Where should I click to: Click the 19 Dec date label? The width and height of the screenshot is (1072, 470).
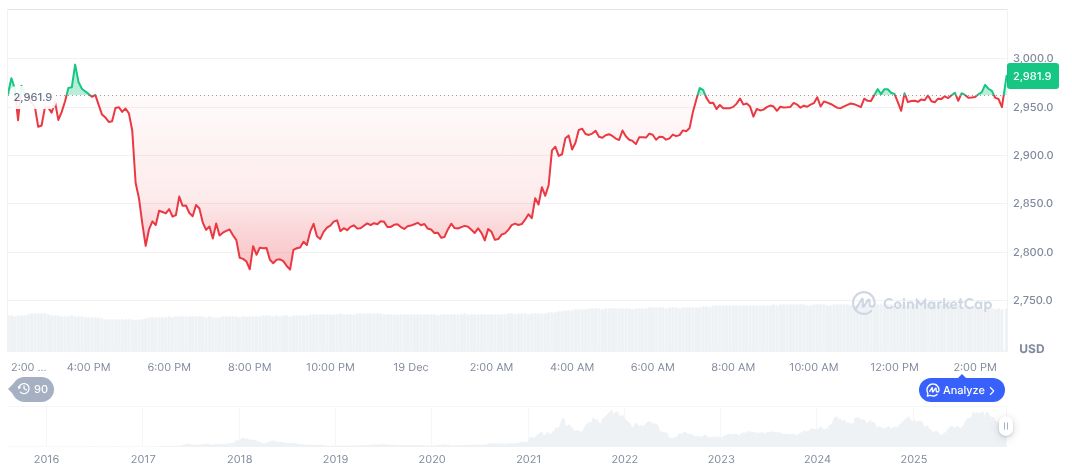[411, 367]
